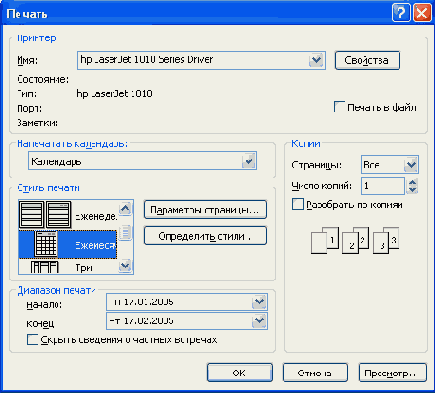
Task: Click the Число копий input field
Action: tap(383, 186)
